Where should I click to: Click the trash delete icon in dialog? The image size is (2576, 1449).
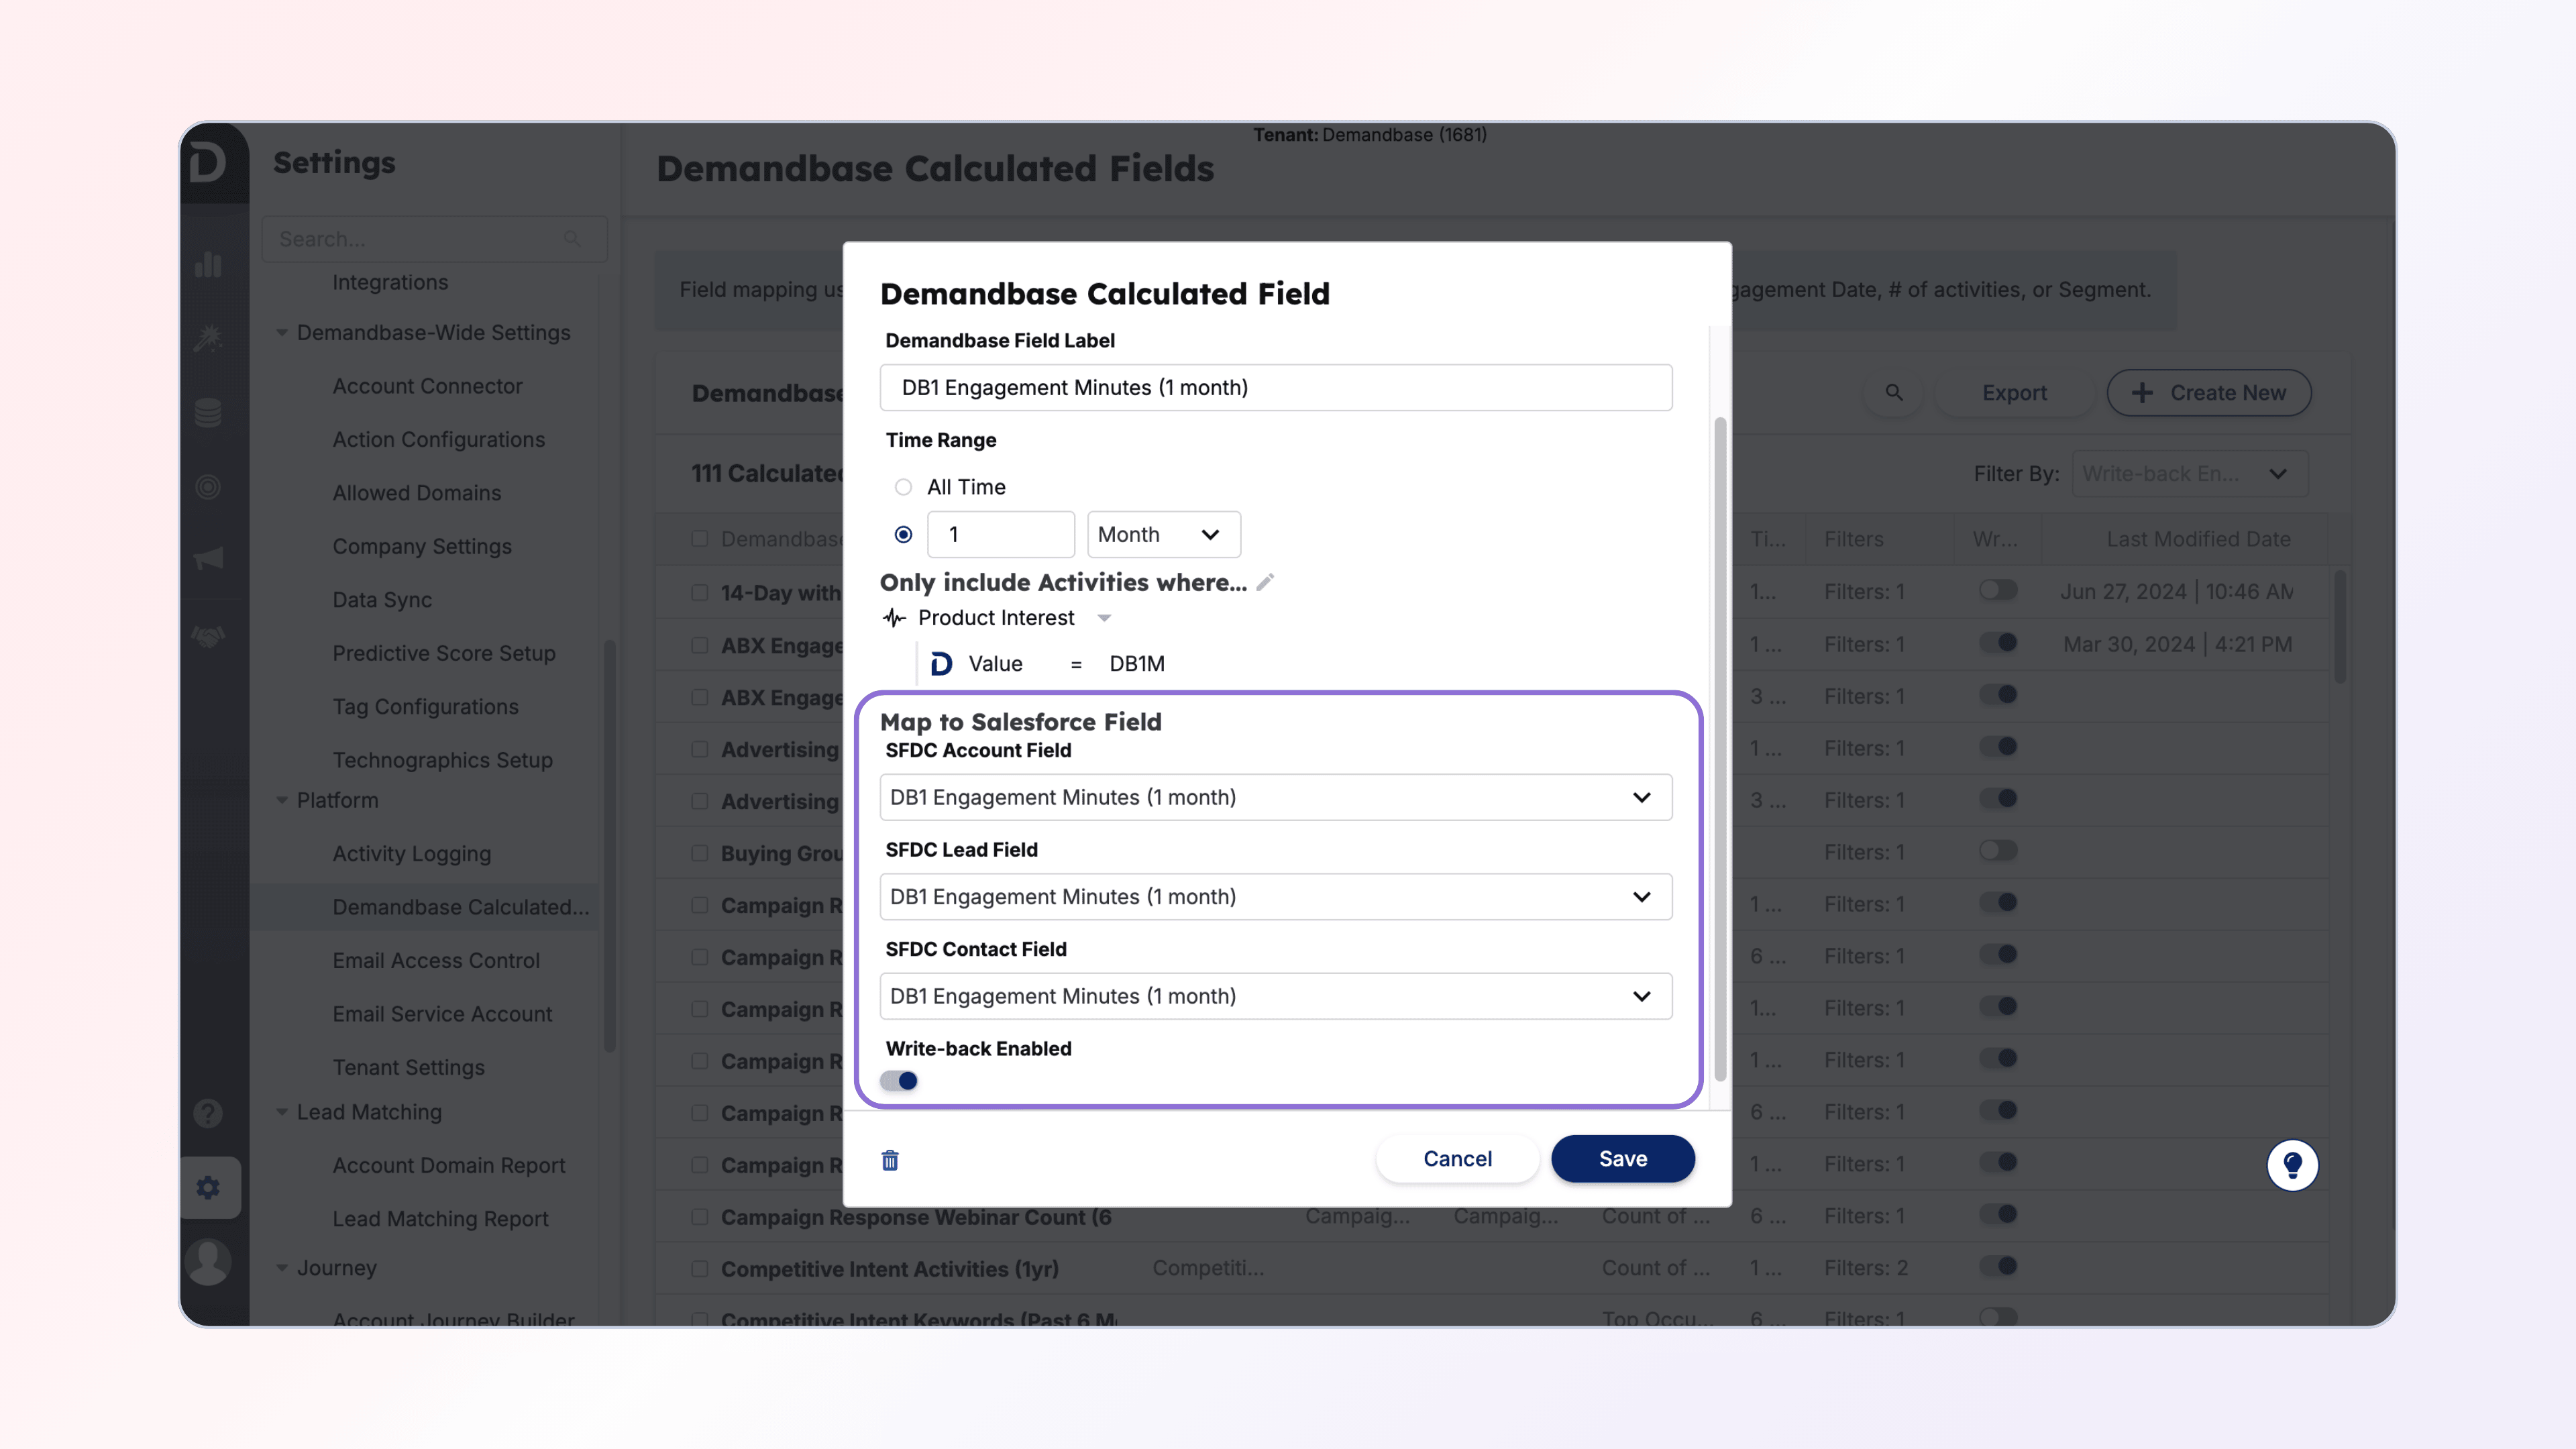(890, 1160)
